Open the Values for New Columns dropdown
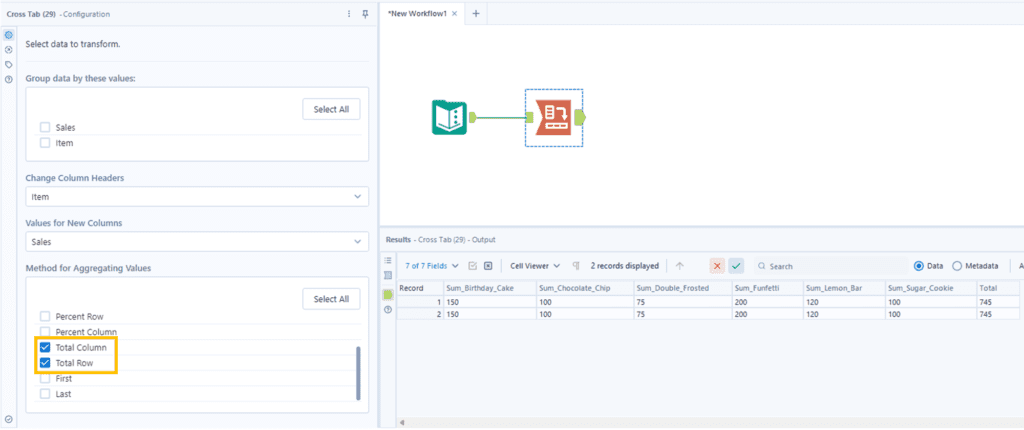Screen dimensions: 1024x430 (x=197, y=241)
